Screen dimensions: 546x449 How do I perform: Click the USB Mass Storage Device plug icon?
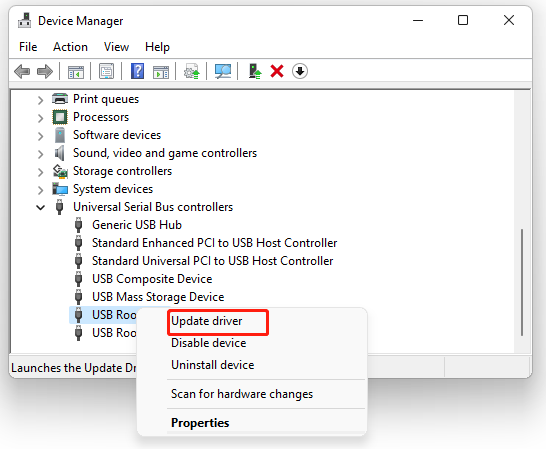[79, 297]
